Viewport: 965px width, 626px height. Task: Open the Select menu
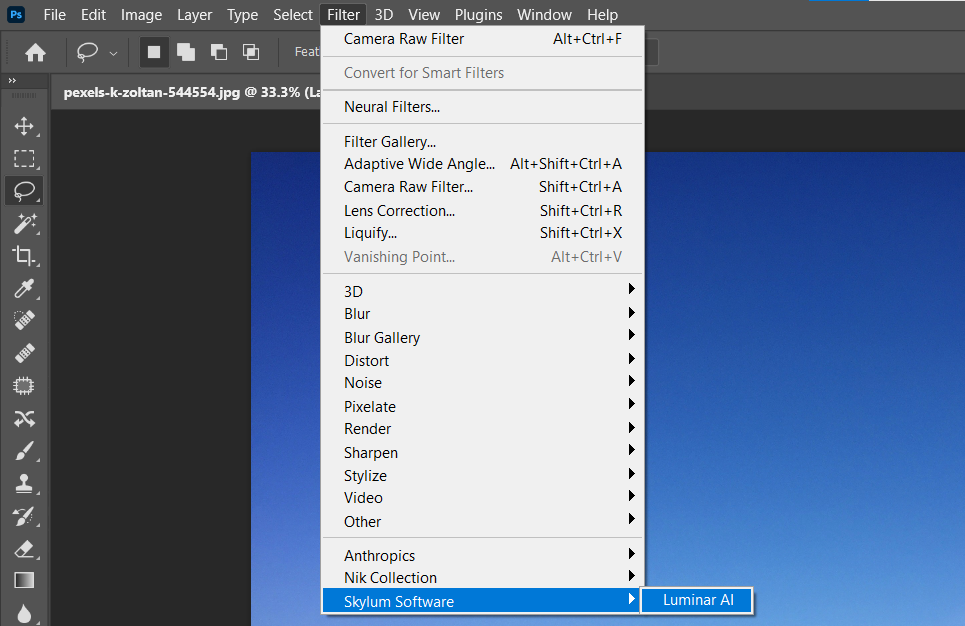point(292,15)
